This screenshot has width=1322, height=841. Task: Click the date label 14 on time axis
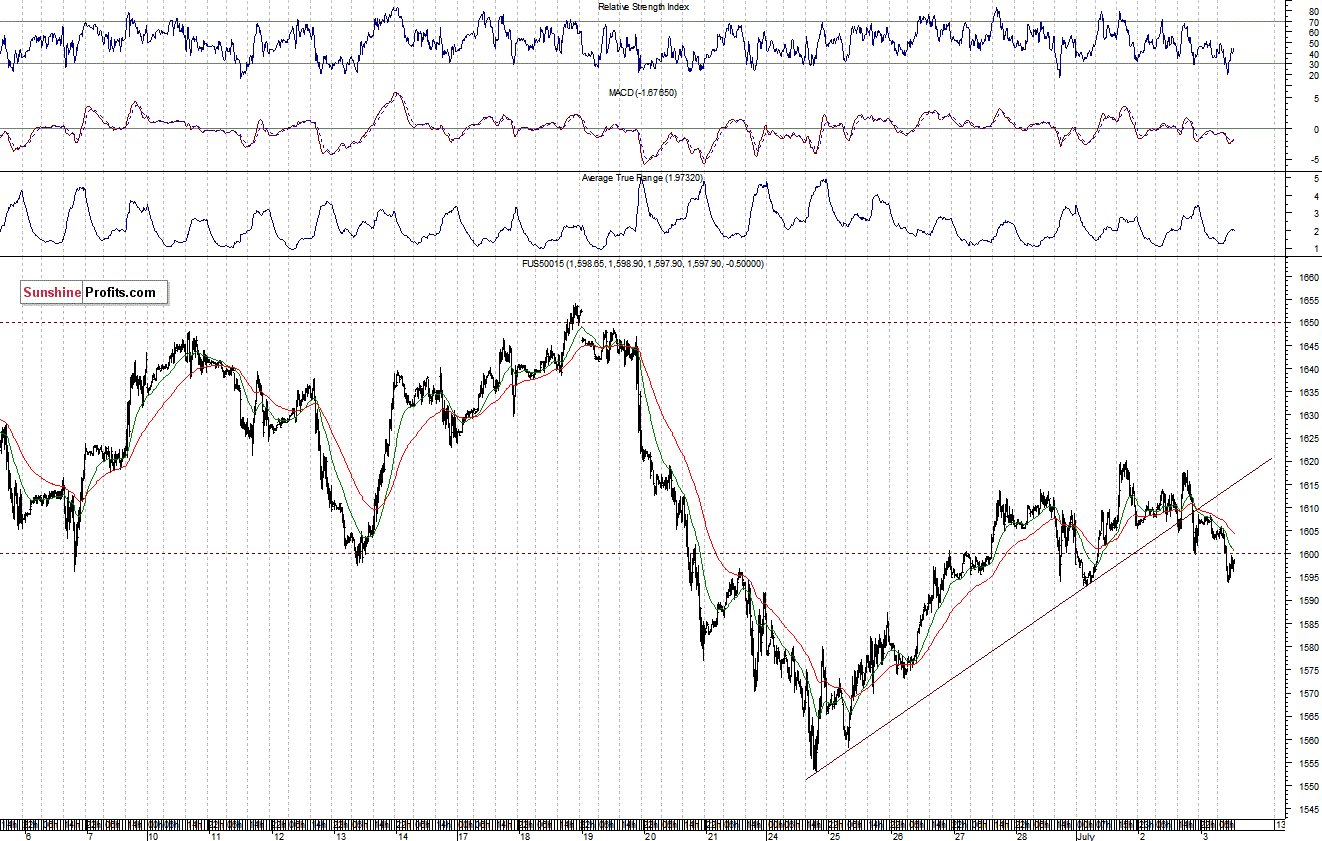(x=401, y=835)
